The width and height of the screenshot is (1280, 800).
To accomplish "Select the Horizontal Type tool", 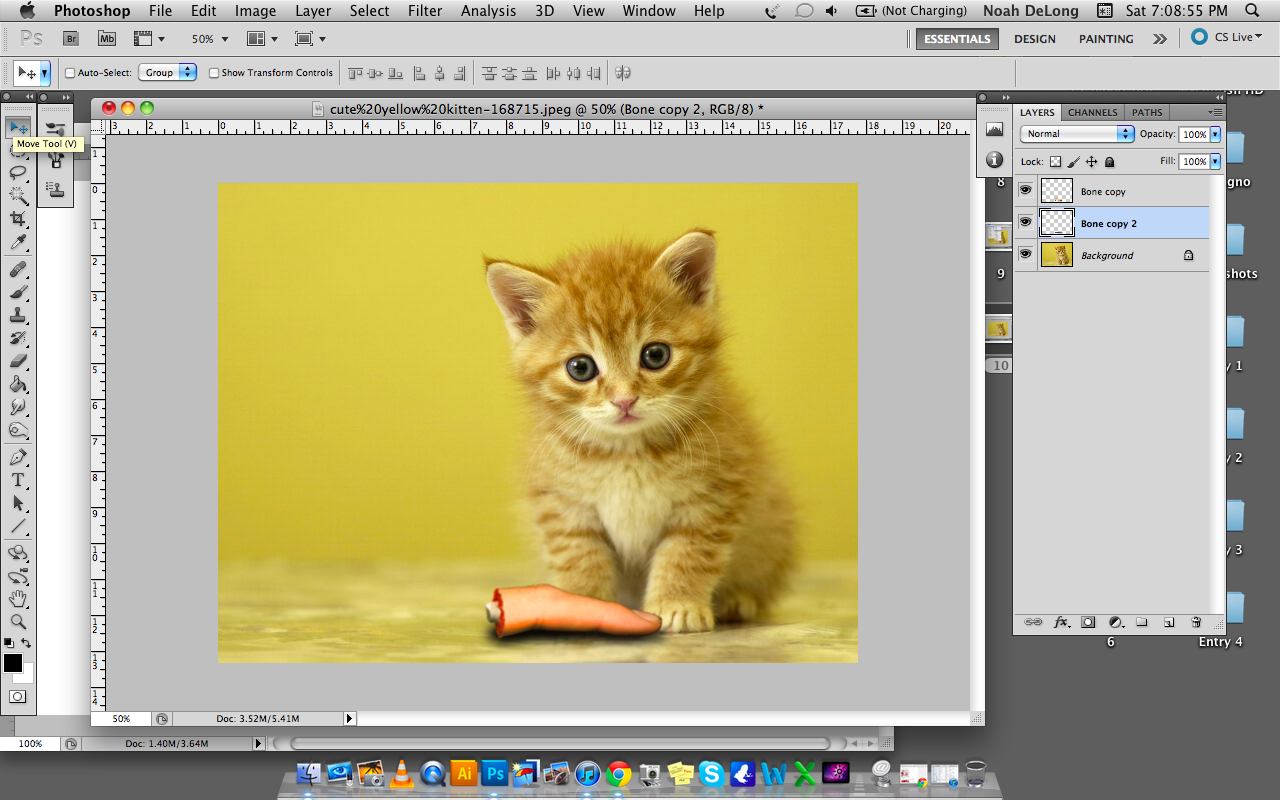I will [18, 480].
